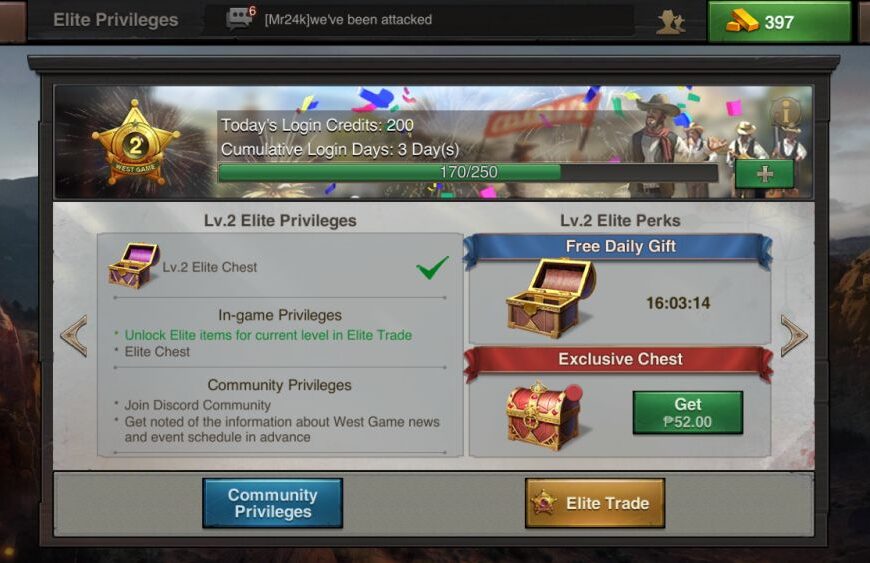Open the Community Privileges button

[272, 503]
